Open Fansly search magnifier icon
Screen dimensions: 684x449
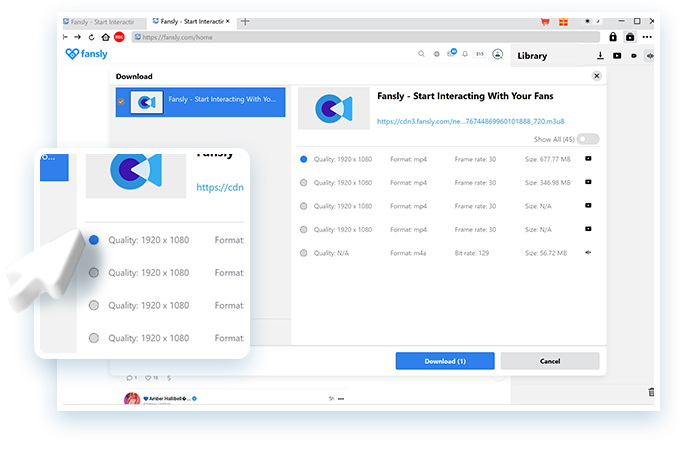[x=421, y=54]
